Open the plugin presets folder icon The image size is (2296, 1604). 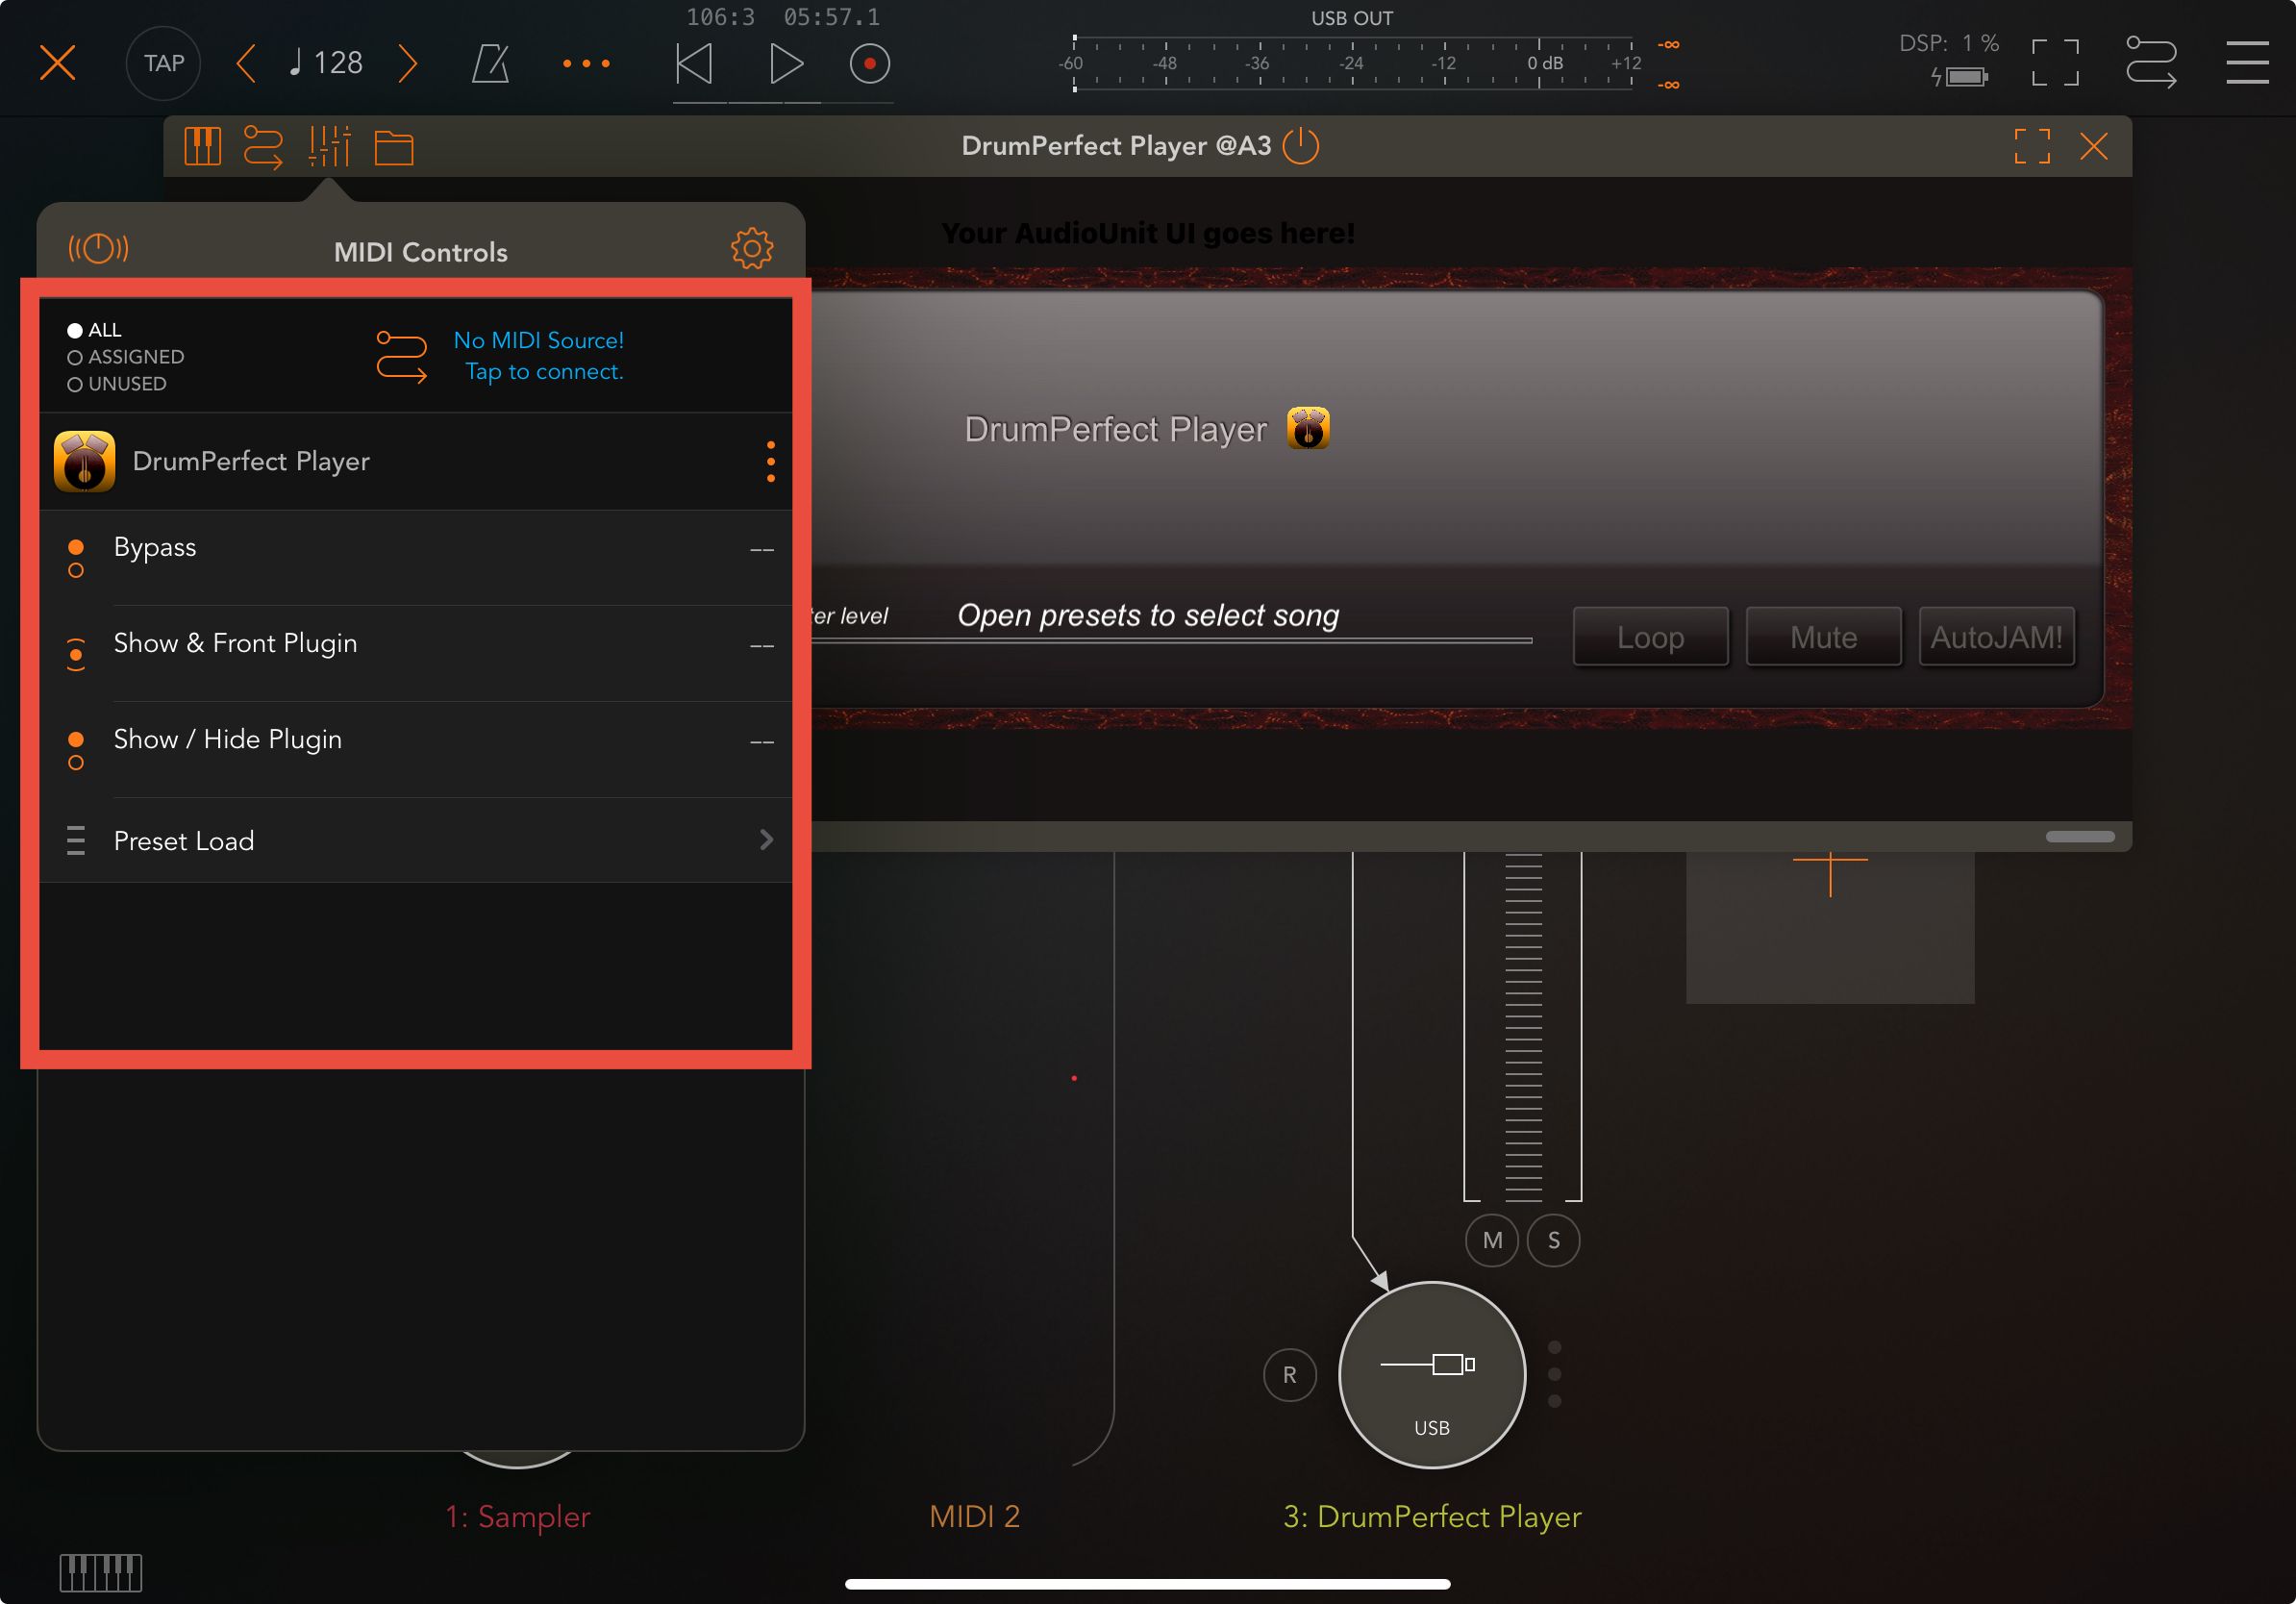tap(394, 148)
